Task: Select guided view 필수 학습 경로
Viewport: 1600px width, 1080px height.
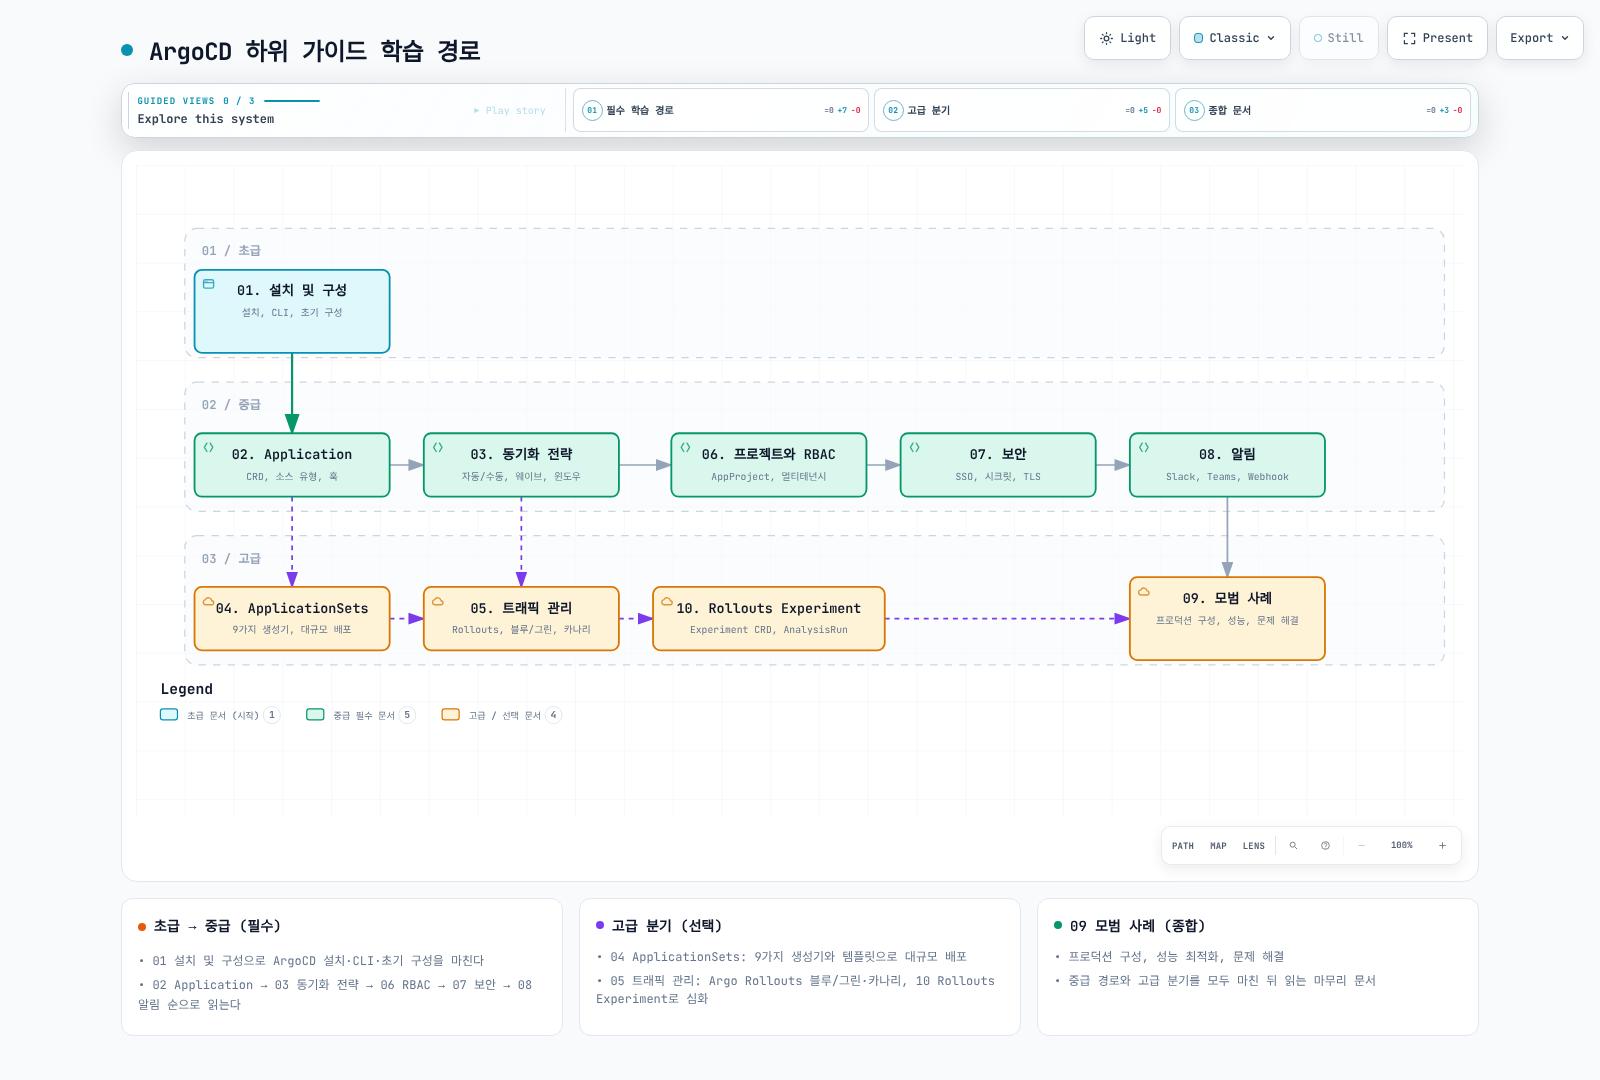Action: pos(720,110)
